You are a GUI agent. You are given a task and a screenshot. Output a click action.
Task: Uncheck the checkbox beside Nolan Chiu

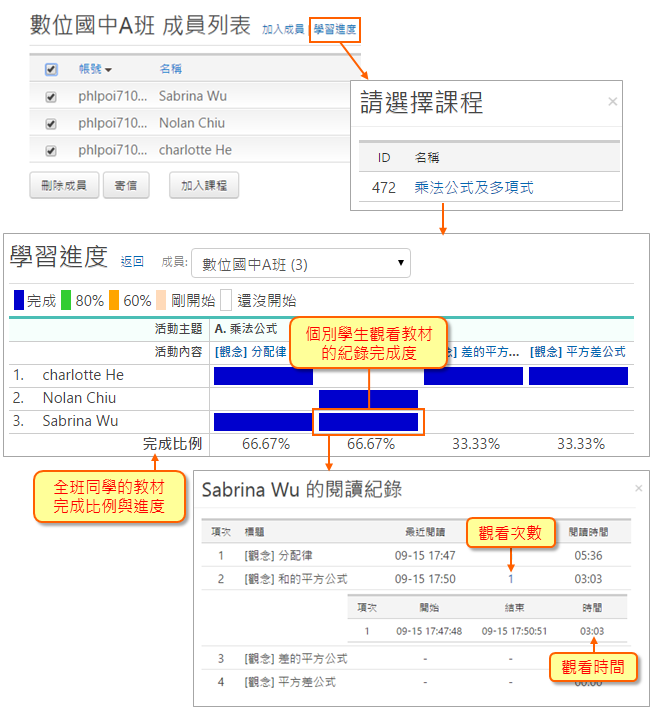click(x=51, y=123)
